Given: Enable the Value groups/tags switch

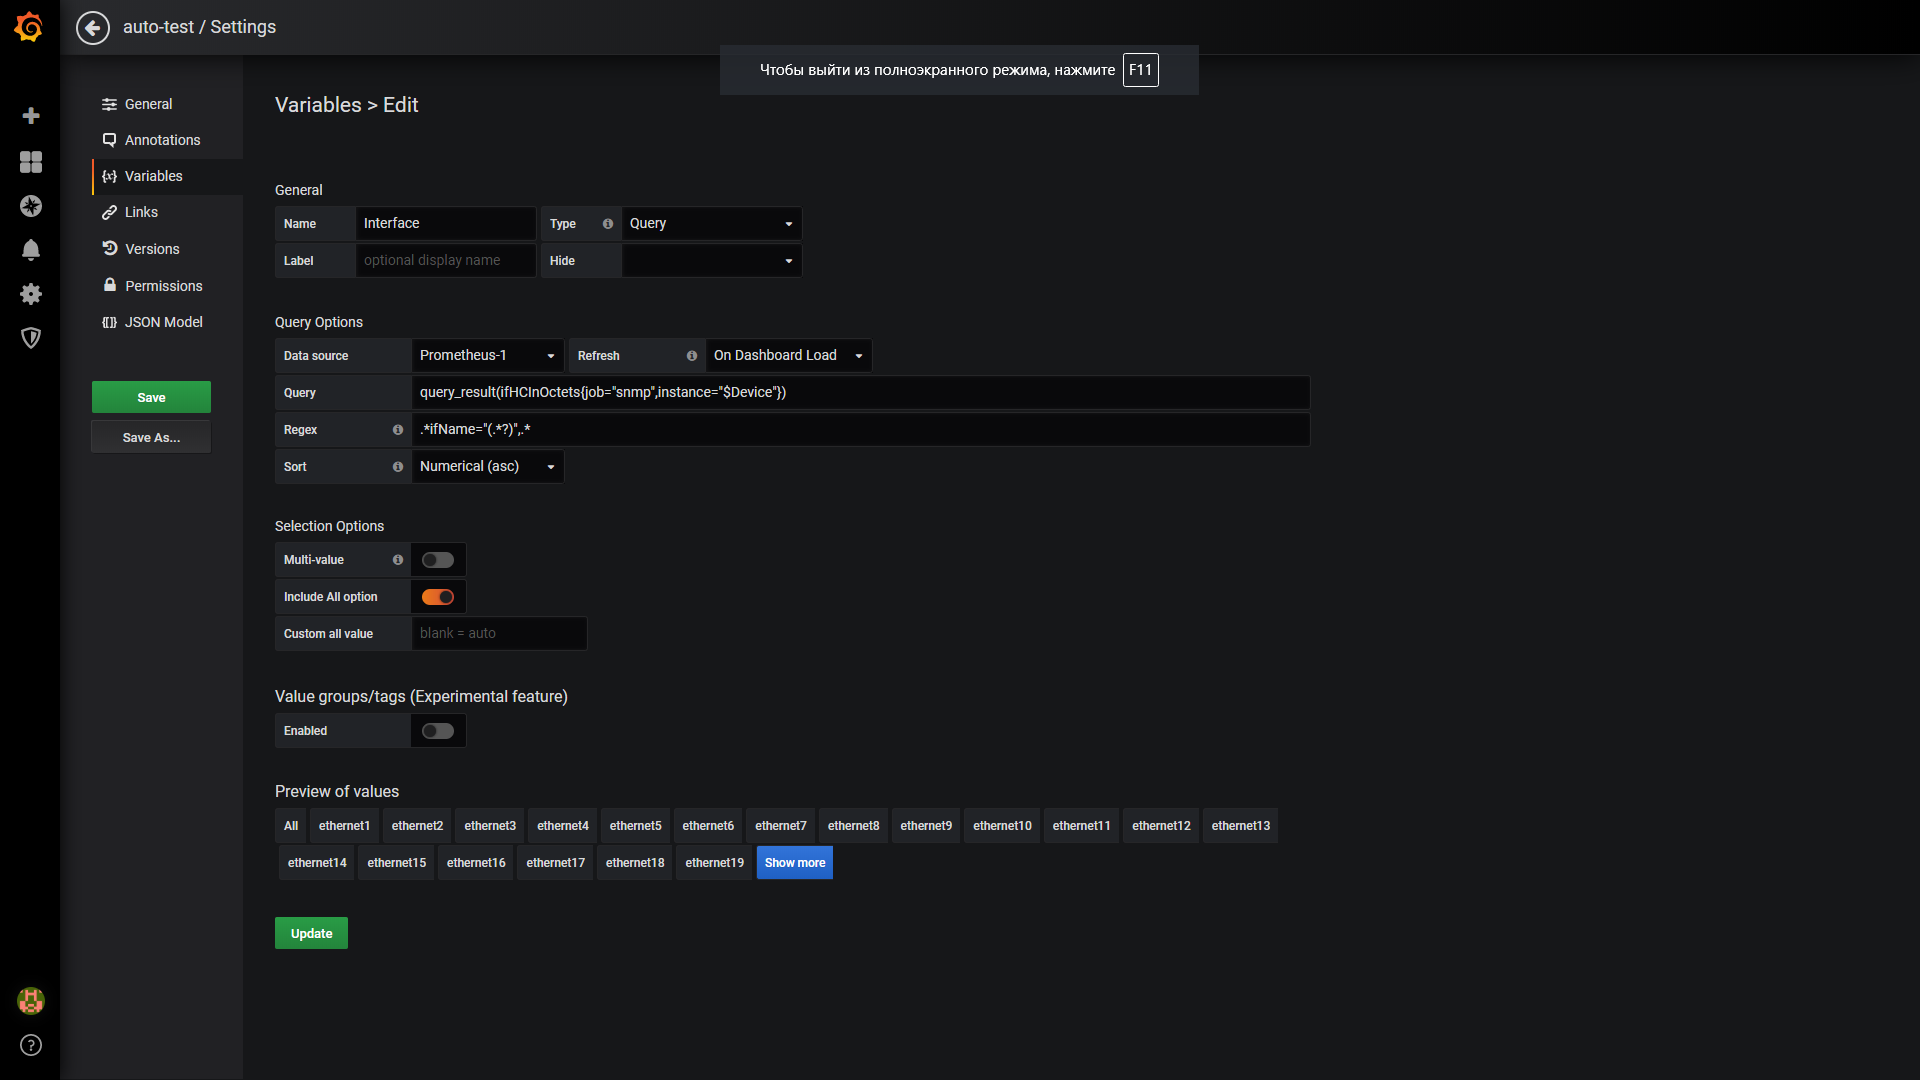Looking at the screenshot, I should 437,731.
